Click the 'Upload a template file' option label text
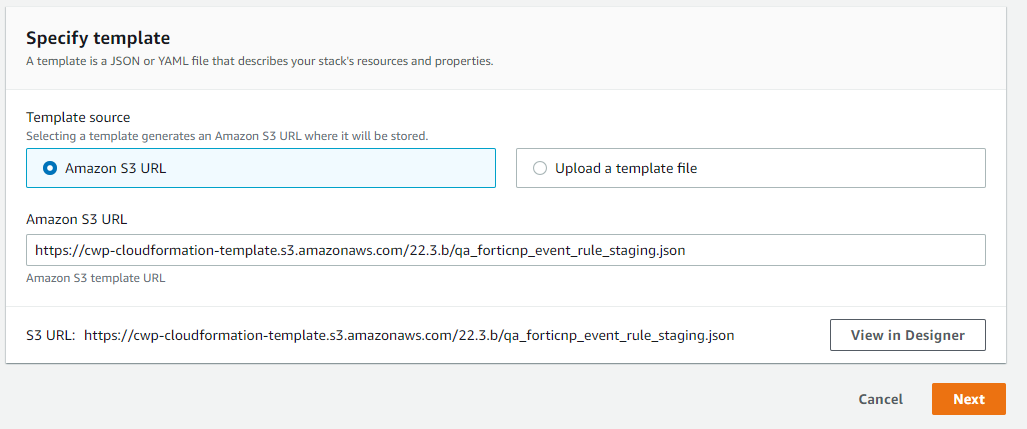This screenshot has height=429, width=1027. click(x=626, y=168)
